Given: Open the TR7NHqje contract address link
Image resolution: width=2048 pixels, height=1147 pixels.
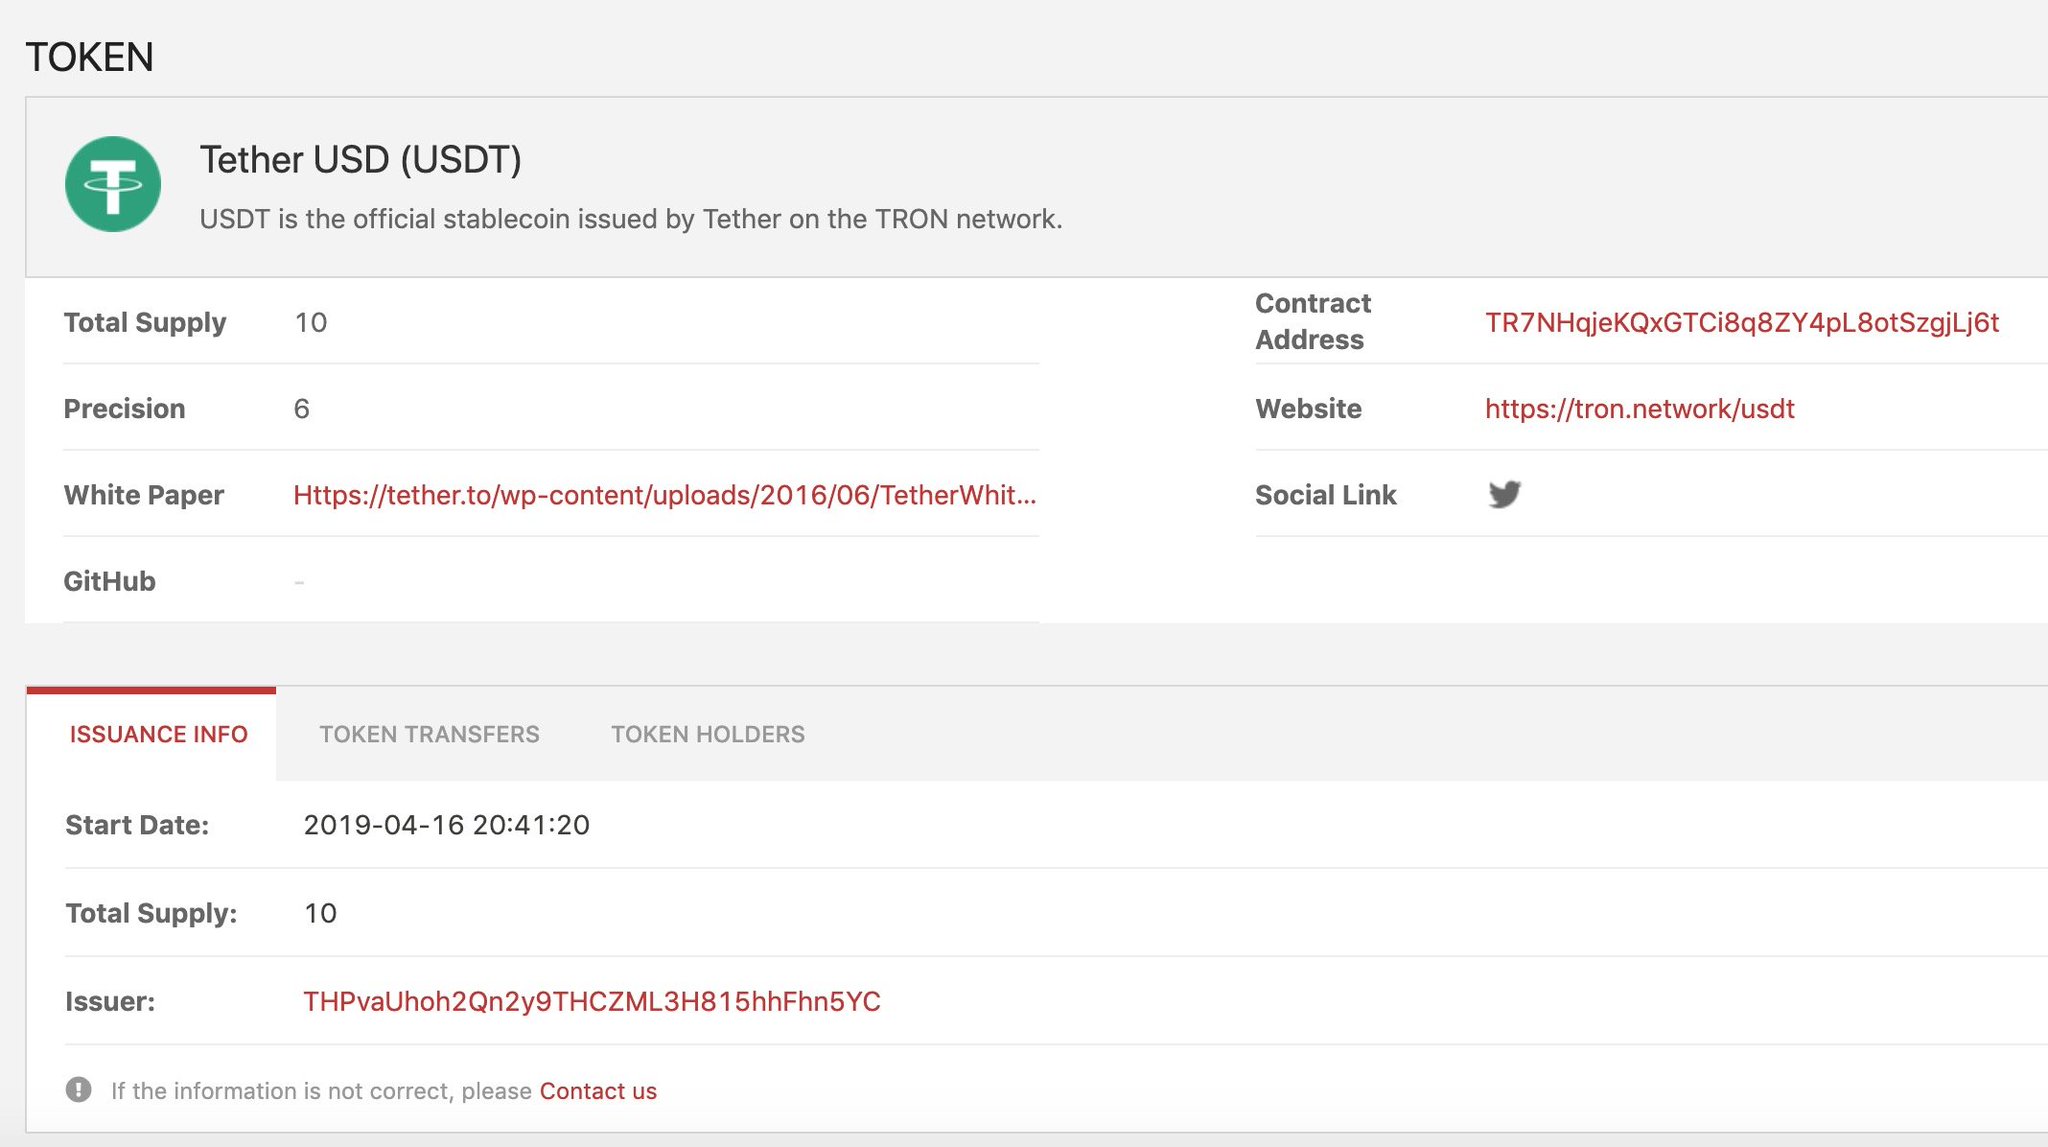Looking at the screenshot, I should [x=1741, y=322].
